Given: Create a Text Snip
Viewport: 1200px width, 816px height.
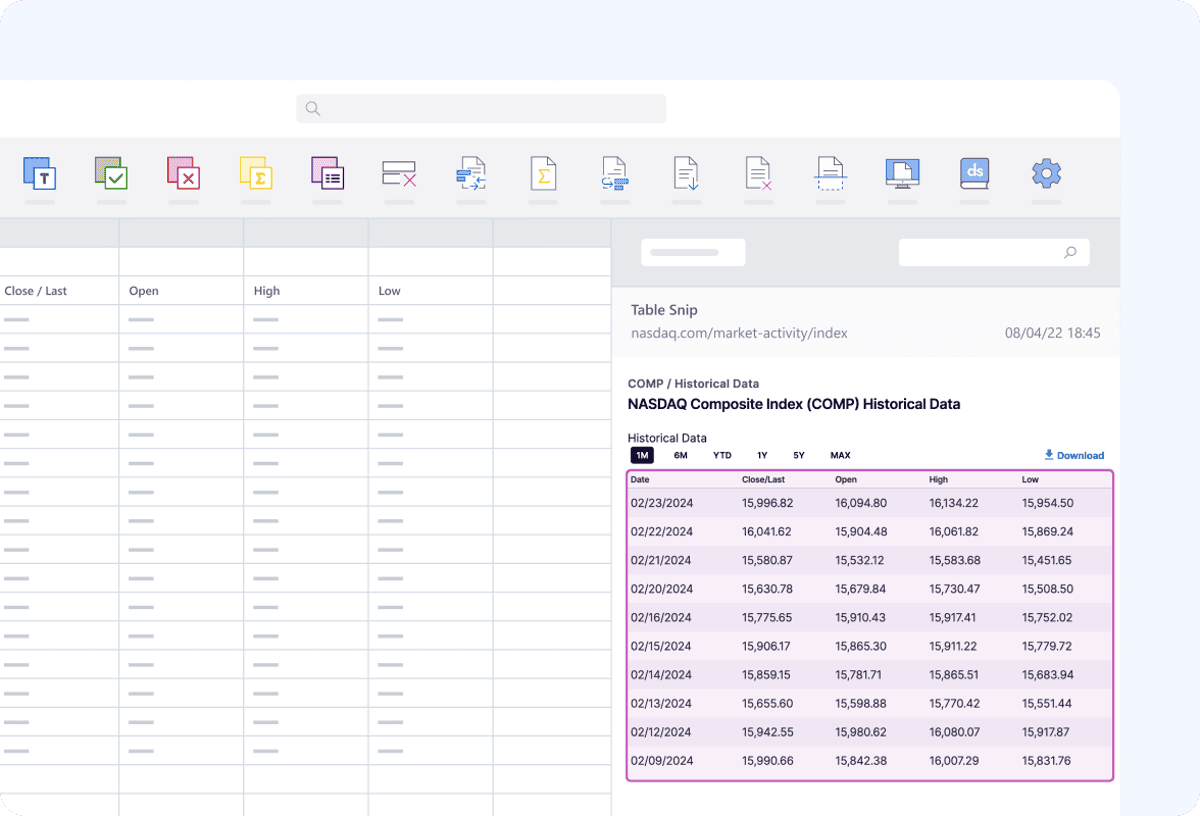Looking at the screenshot, I should [40, 175].
